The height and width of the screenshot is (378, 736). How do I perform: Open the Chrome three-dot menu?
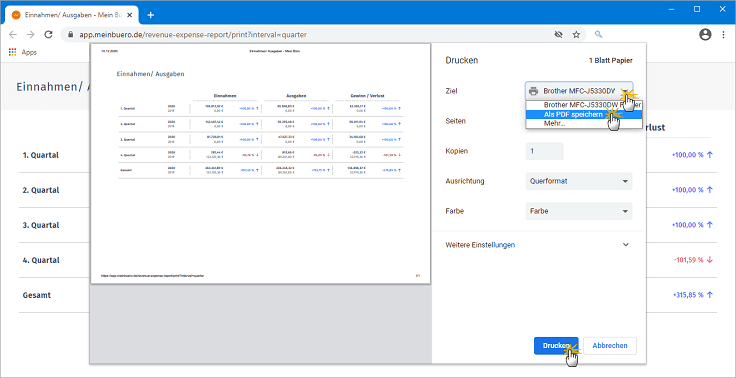click(x=723, y=34)
